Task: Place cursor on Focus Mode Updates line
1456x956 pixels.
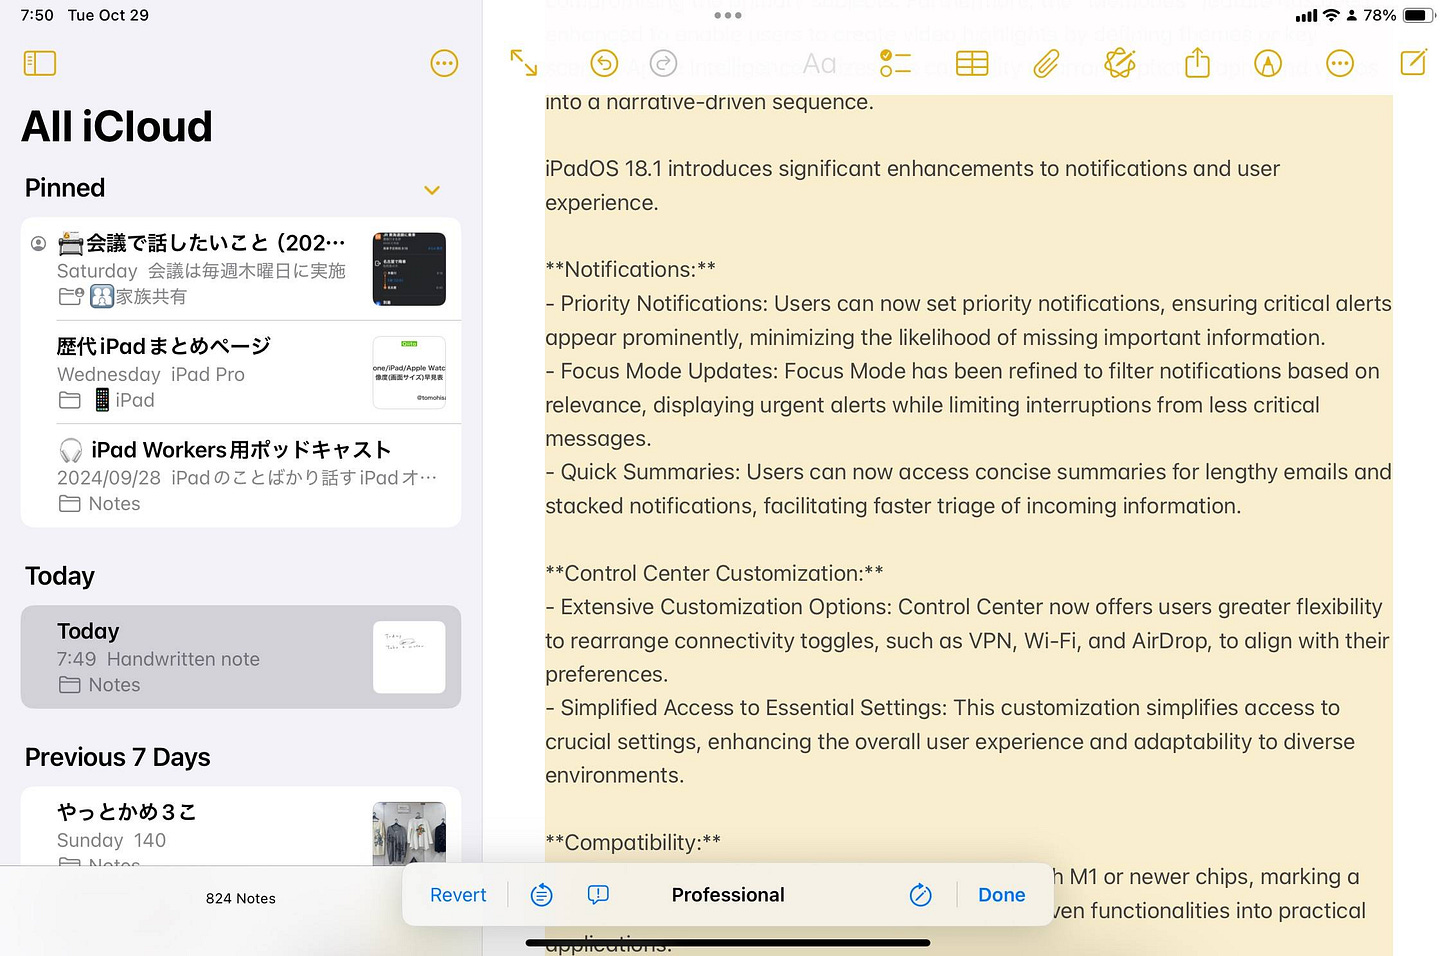Action: pyautogui.click(x=962, y=371)
